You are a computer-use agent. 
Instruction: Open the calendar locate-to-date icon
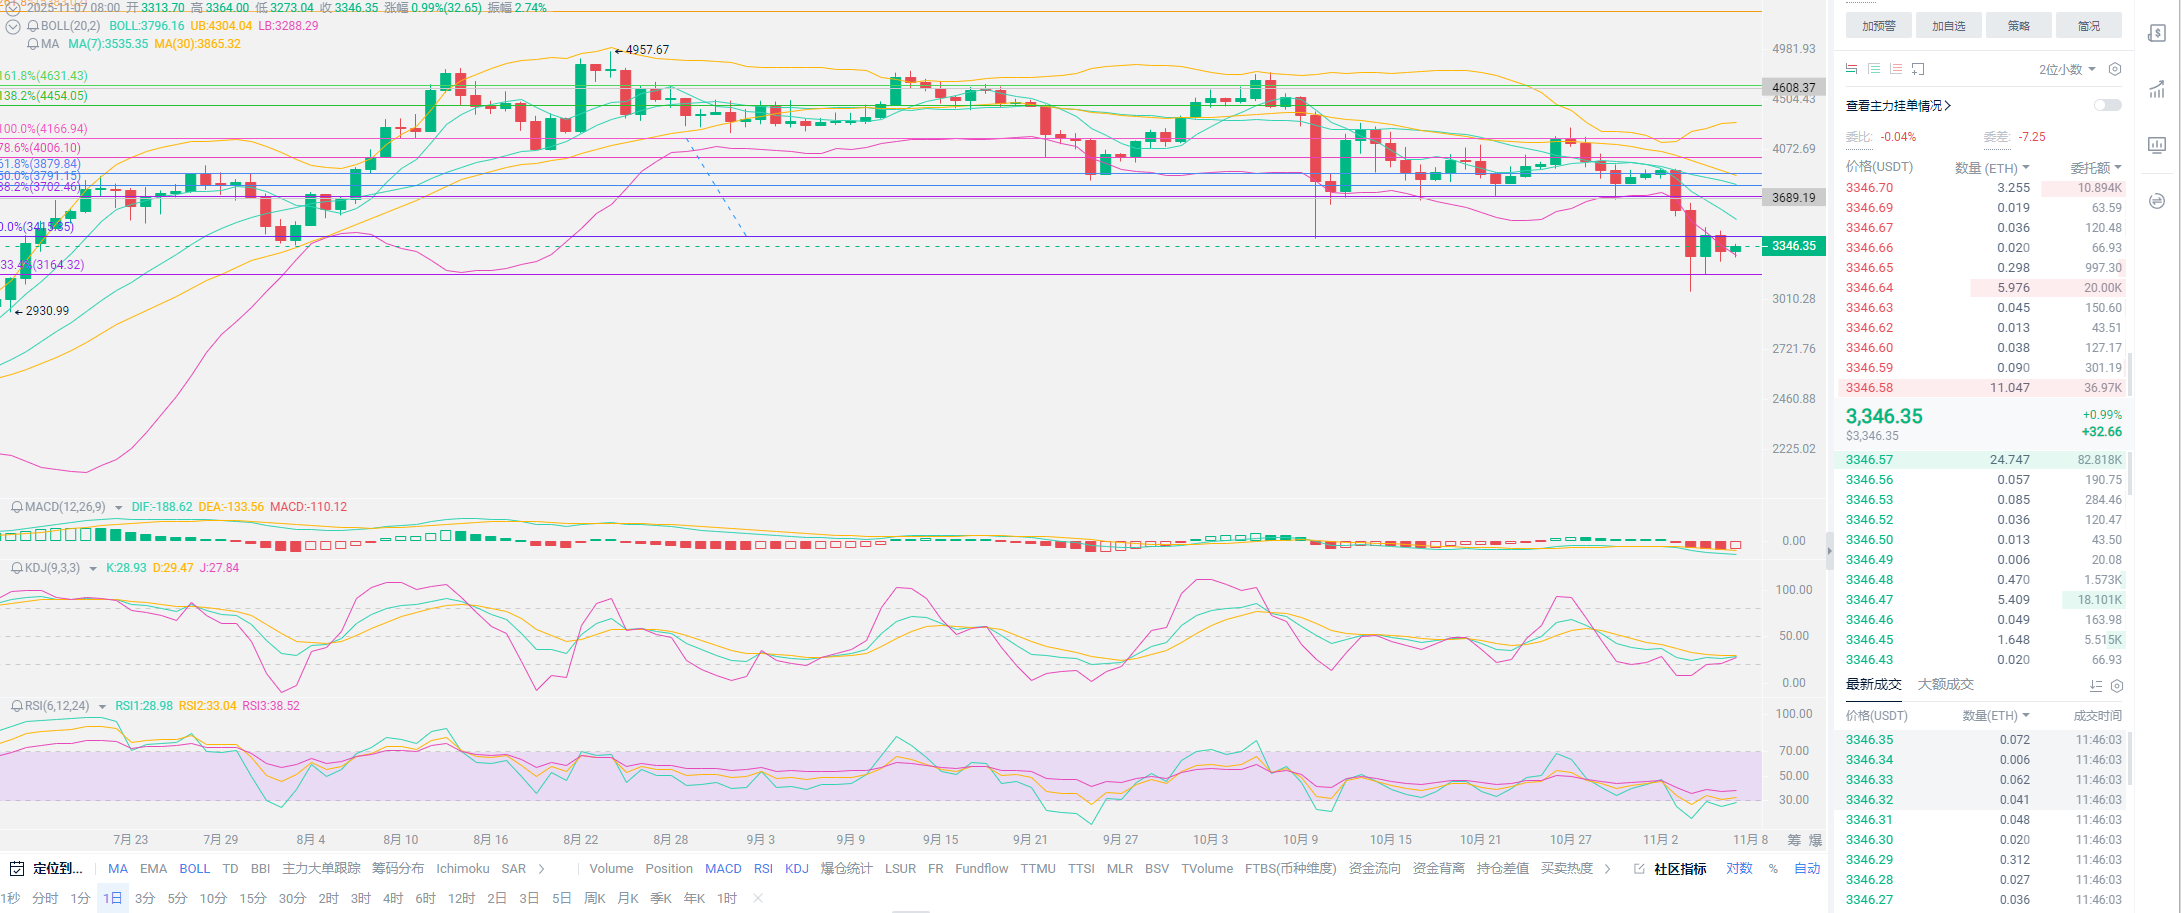17,869
